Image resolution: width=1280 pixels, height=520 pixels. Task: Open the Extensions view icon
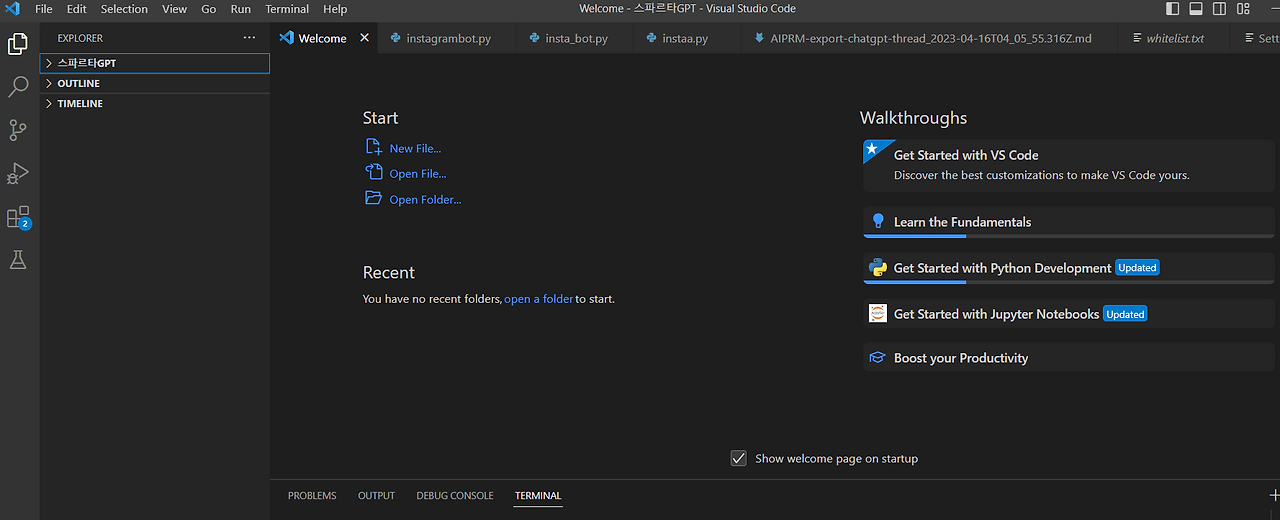18,217
